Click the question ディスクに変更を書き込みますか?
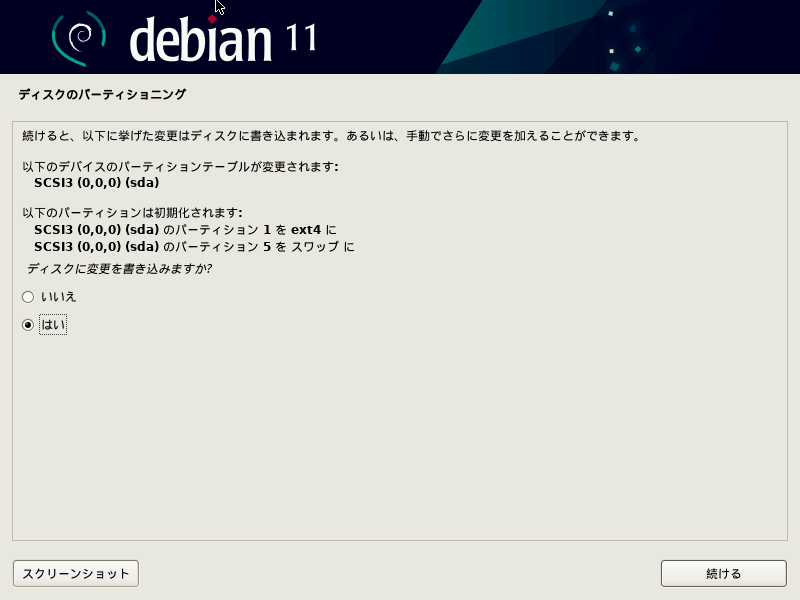Screen dimensions: 800x600 click(119, 268)
